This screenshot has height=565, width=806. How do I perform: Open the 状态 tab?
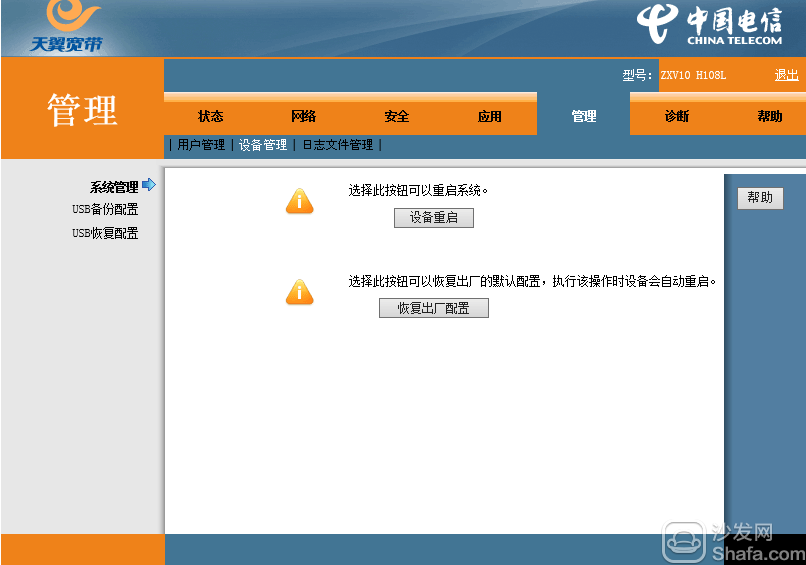211,116
